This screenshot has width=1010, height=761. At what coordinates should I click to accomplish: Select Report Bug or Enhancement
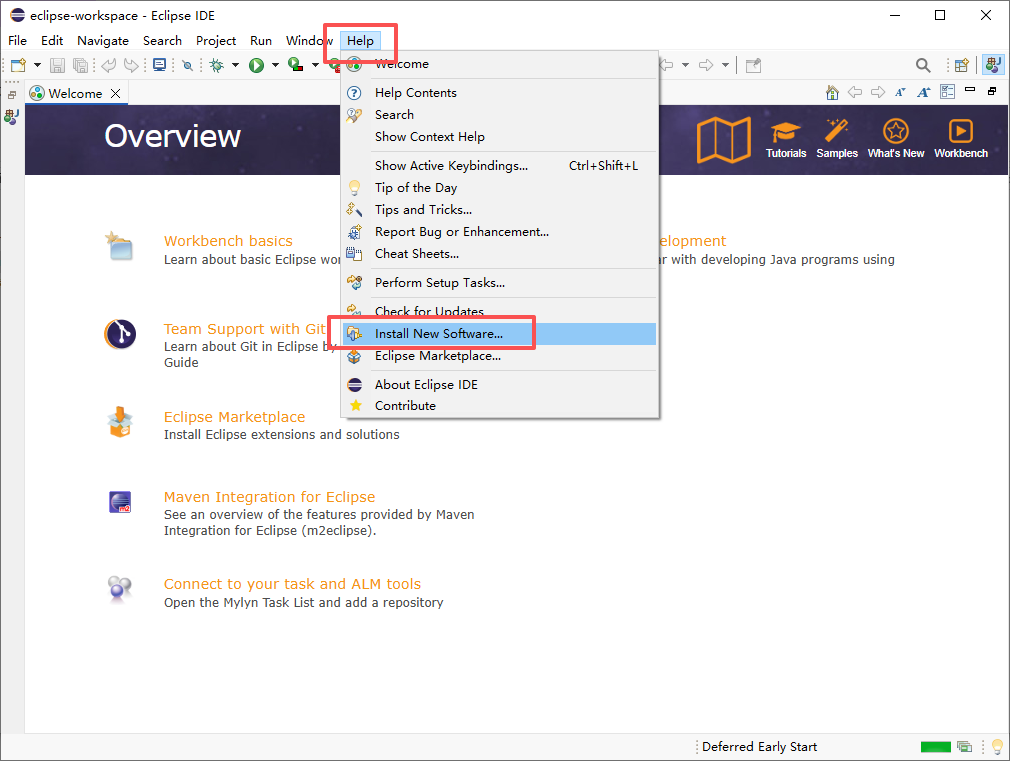click(x=499, y=231)
